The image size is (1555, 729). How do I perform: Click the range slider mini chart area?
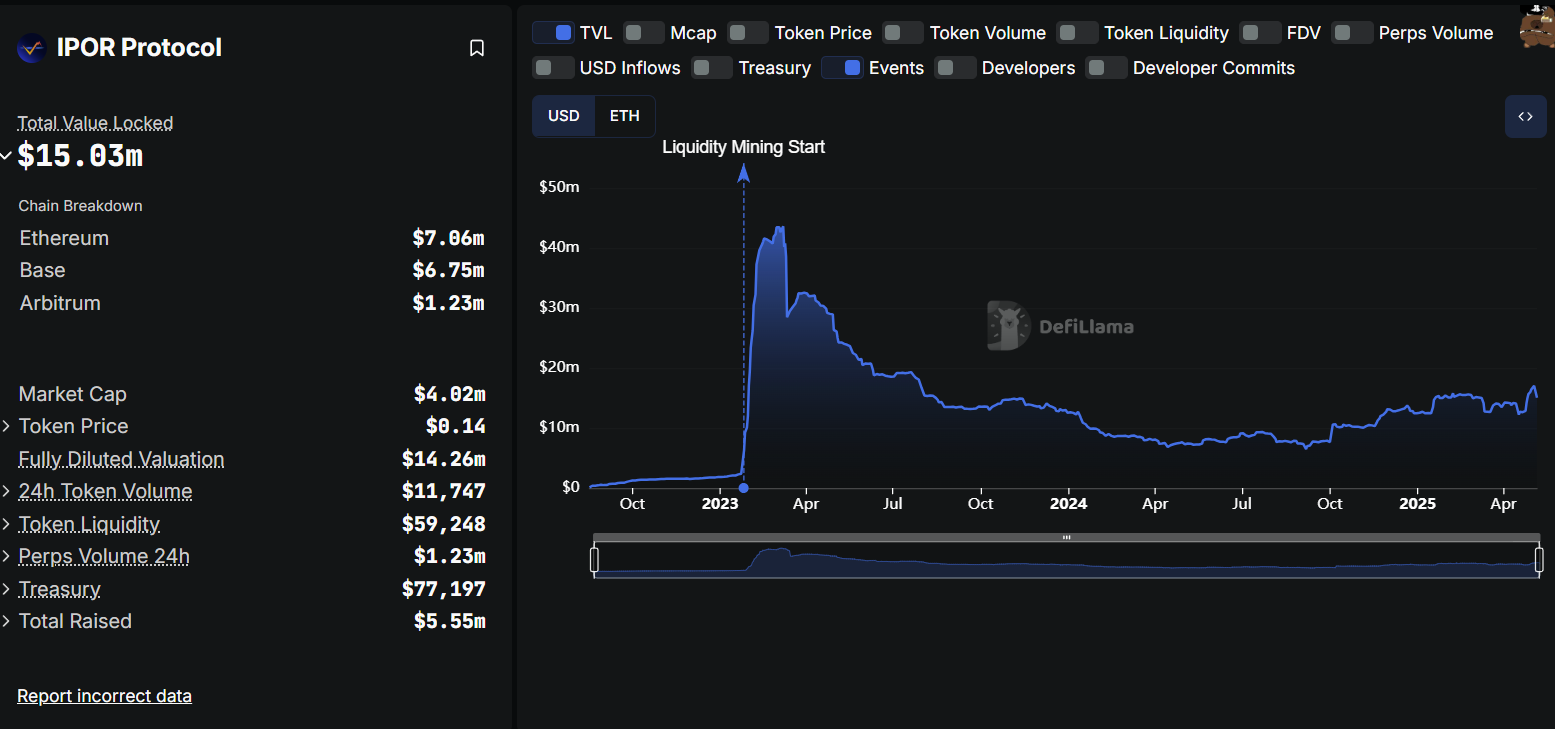(1066, 560)
